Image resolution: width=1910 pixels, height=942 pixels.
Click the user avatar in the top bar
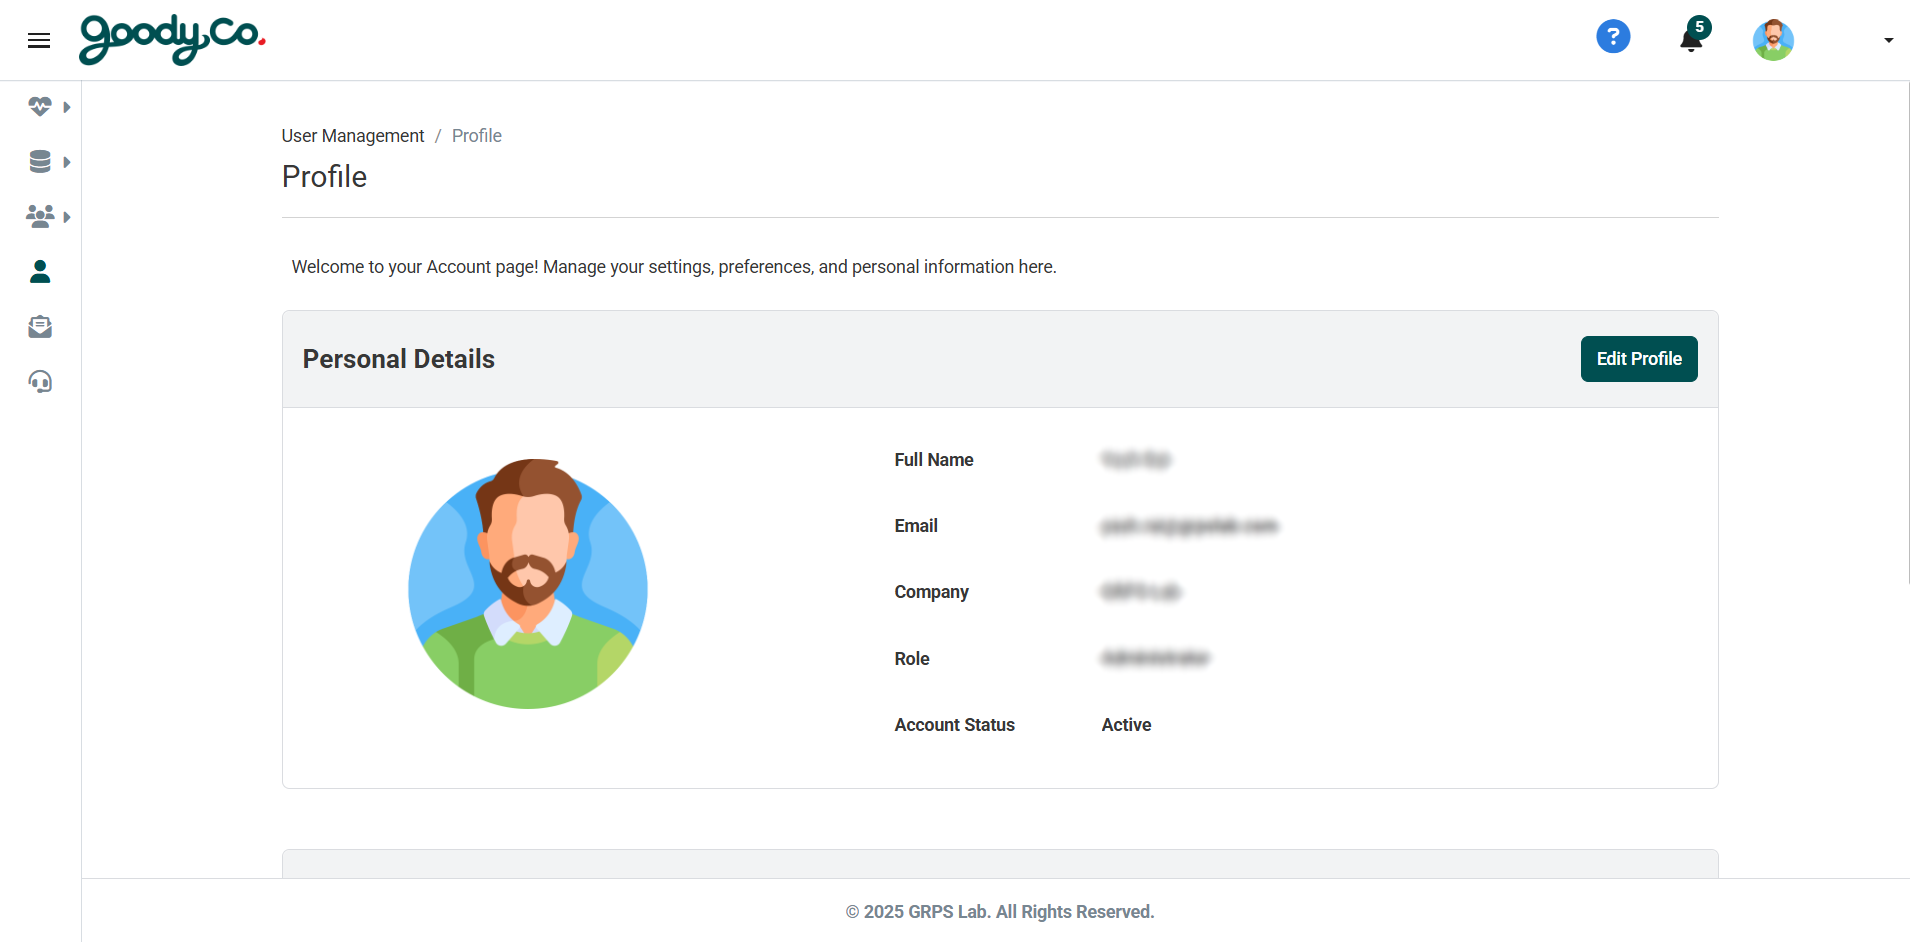[x=1772, y=40]
